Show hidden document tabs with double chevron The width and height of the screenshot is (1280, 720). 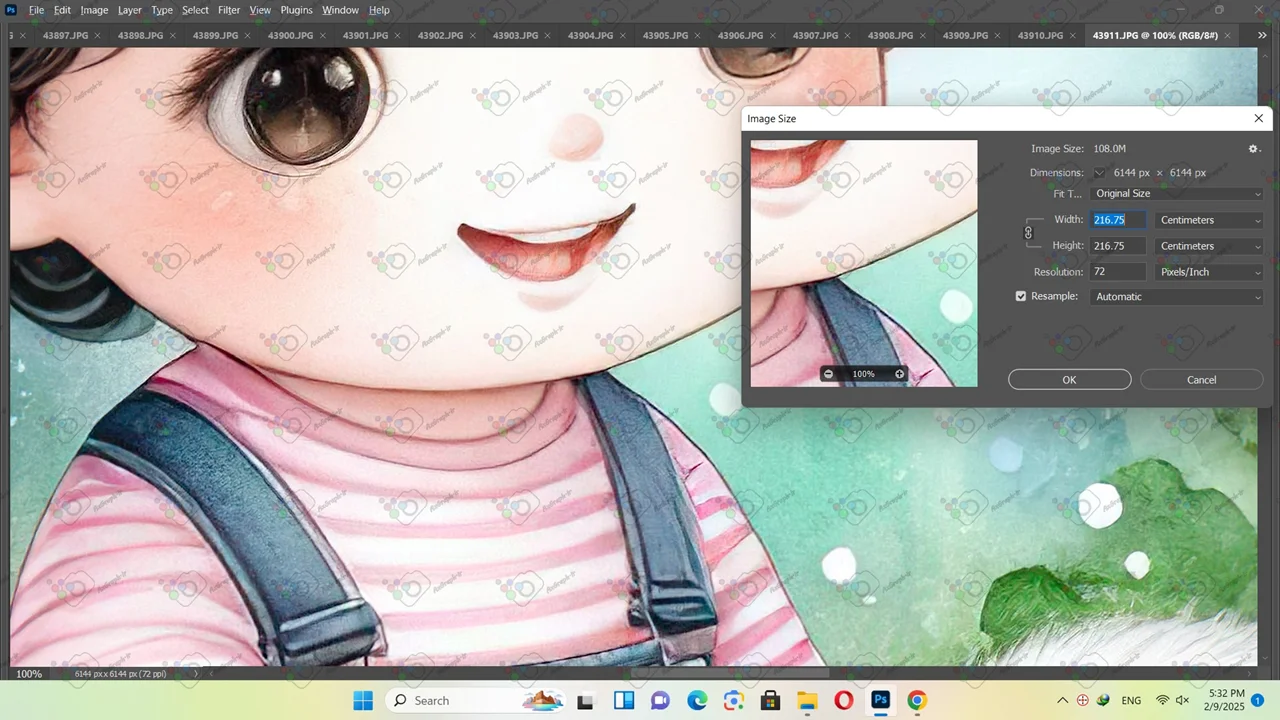1261,35
